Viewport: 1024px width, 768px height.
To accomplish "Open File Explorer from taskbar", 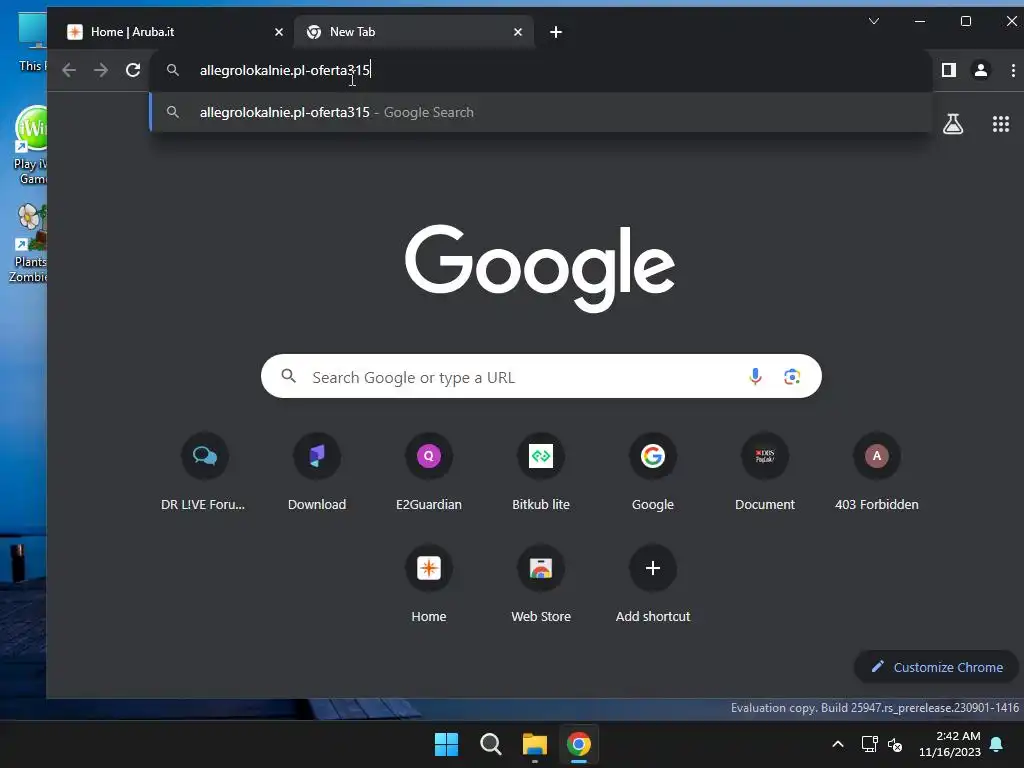I will click(x=535, y=744).
